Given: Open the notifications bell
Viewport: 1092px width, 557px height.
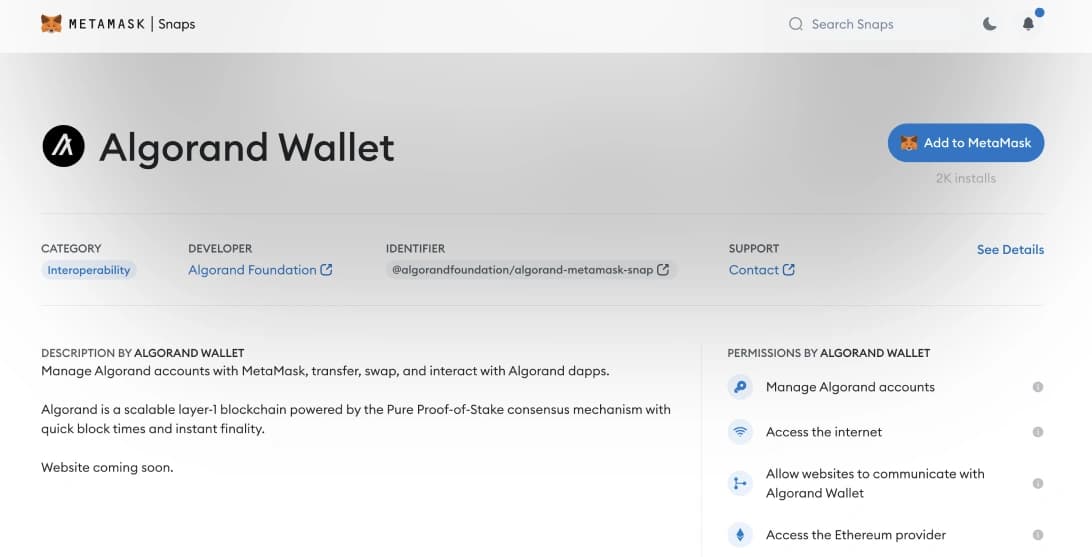Looking at the screenshot, I should 1028,24.
